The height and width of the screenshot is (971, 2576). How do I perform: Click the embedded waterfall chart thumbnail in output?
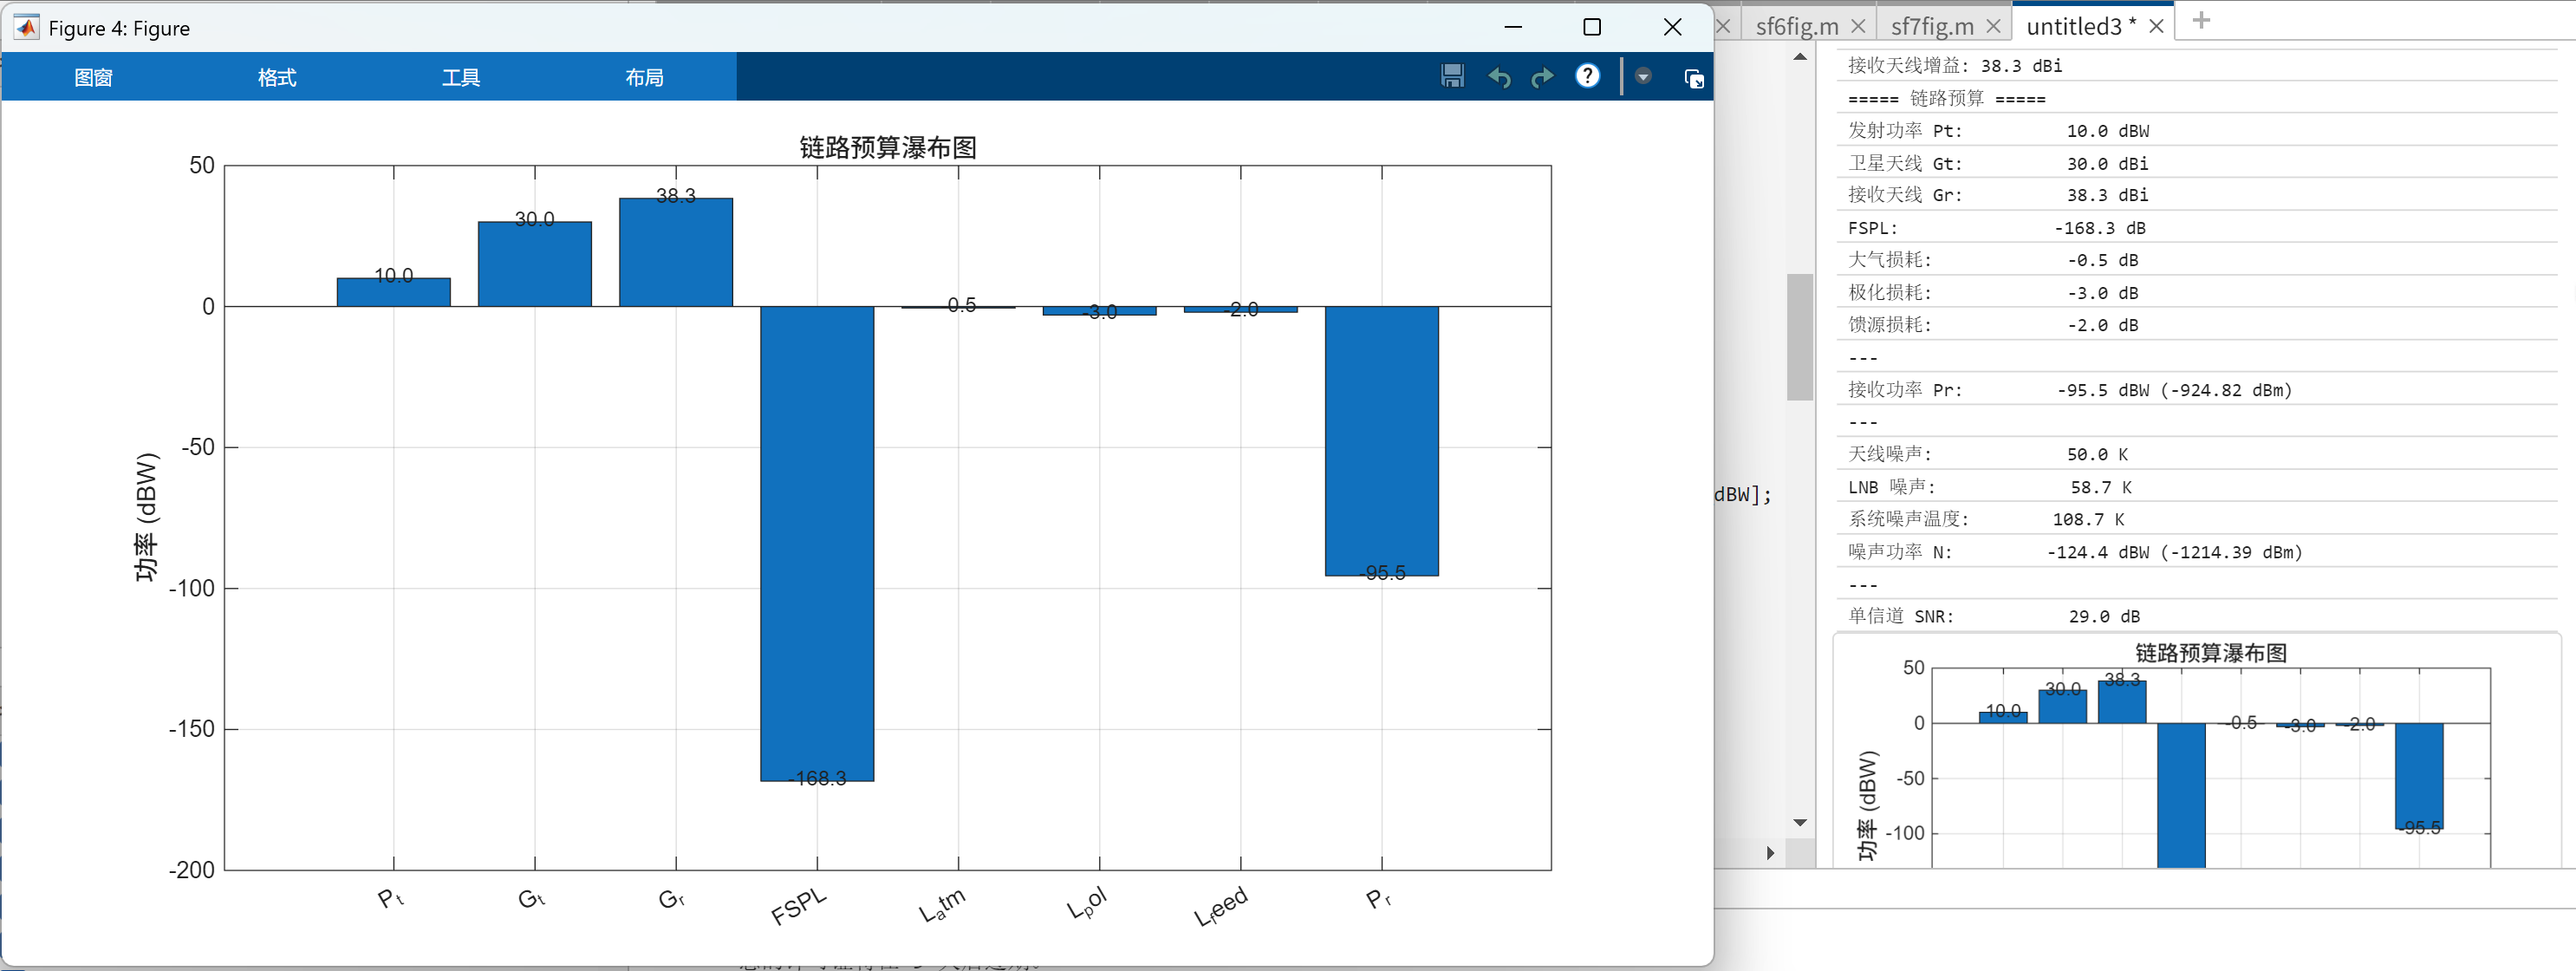click(x=2197, y=752)
